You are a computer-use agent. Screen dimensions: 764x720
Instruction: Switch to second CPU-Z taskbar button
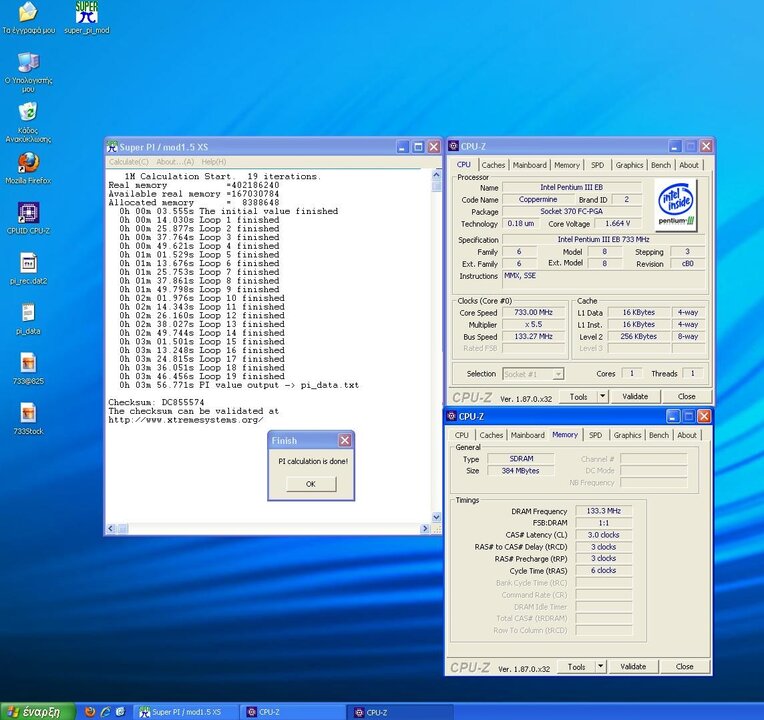click(401, 712)
